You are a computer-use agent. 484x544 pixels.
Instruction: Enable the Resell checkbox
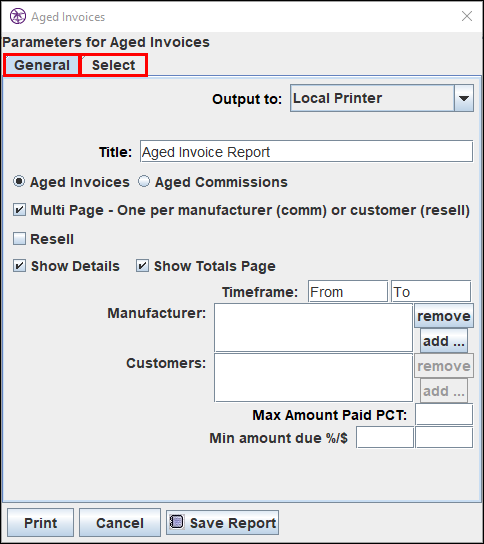tap(19, 239)
